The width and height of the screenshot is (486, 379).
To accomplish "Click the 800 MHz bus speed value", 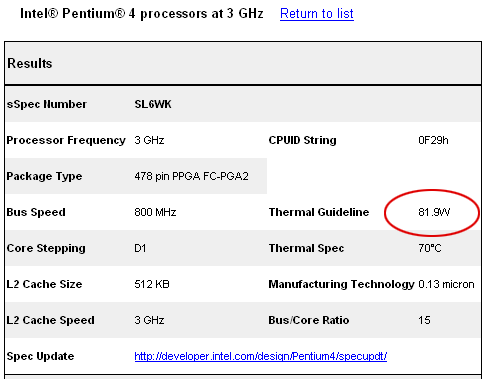I will [155, 212].
